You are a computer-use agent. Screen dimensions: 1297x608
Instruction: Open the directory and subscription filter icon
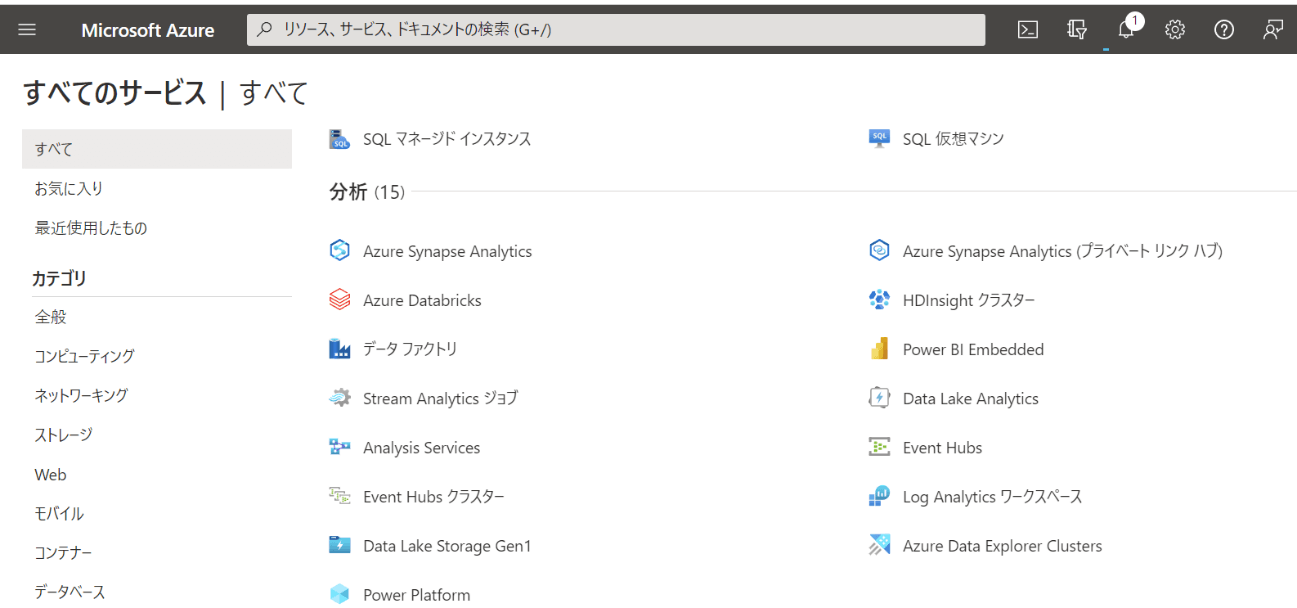[x=1077, y=30]
